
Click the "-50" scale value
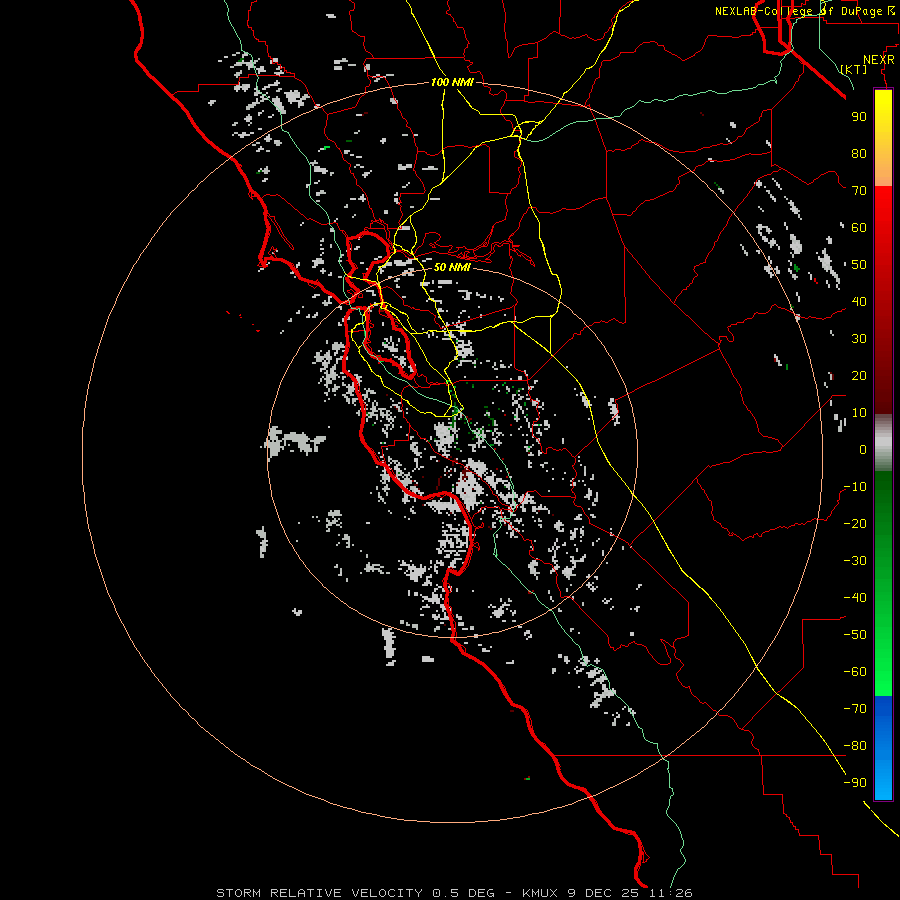855,635
